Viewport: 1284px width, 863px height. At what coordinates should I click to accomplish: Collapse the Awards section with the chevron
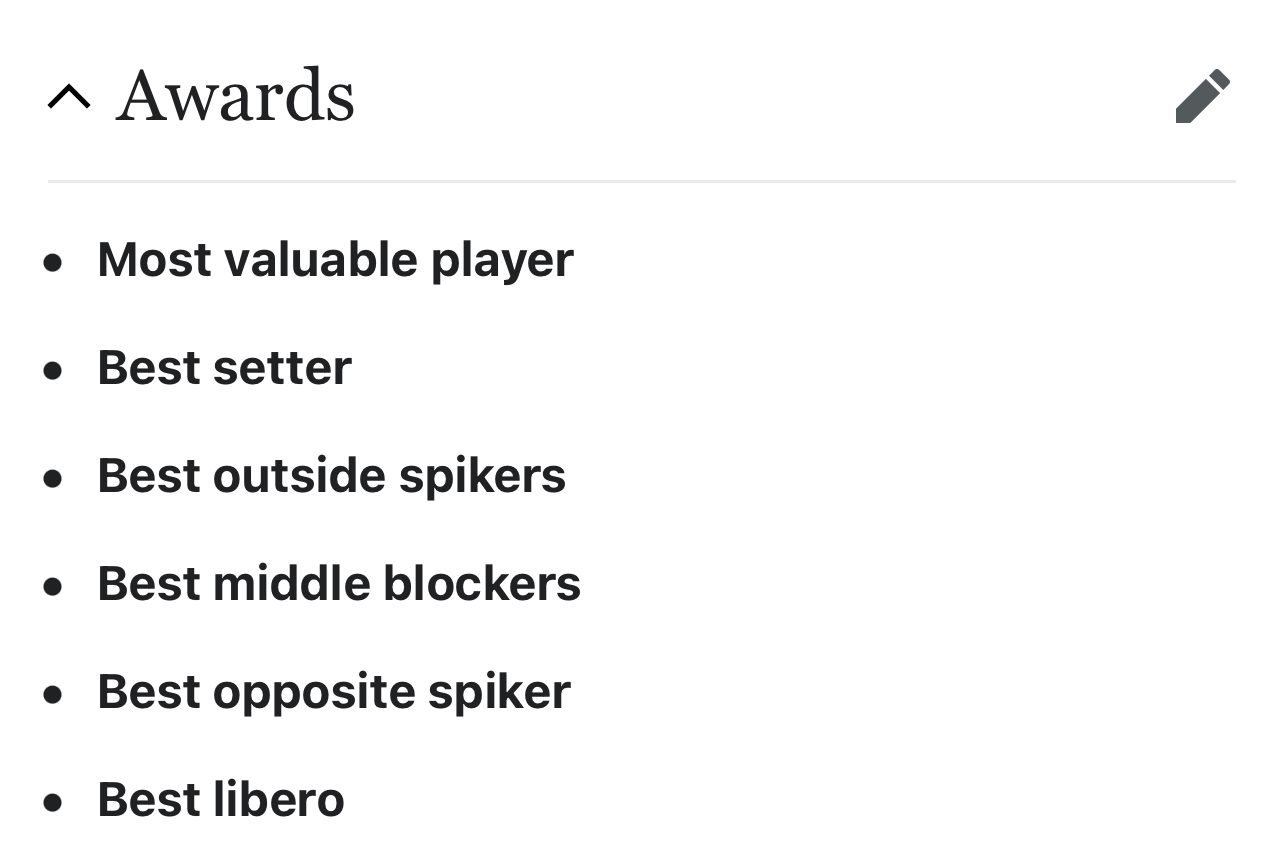69,97
